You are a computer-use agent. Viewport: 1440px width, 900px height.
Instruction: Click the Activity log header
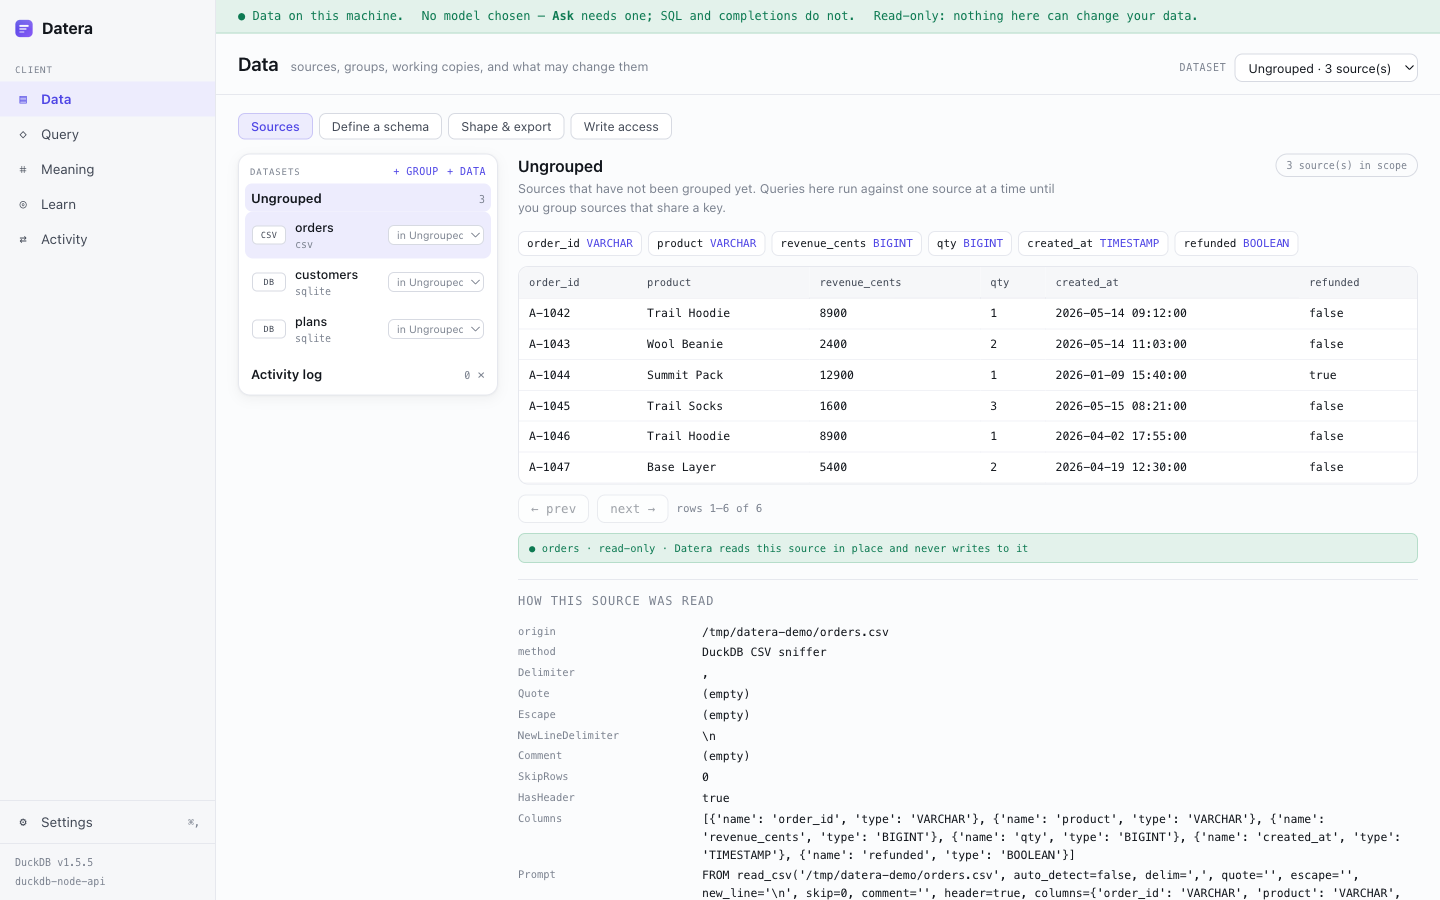287,374
